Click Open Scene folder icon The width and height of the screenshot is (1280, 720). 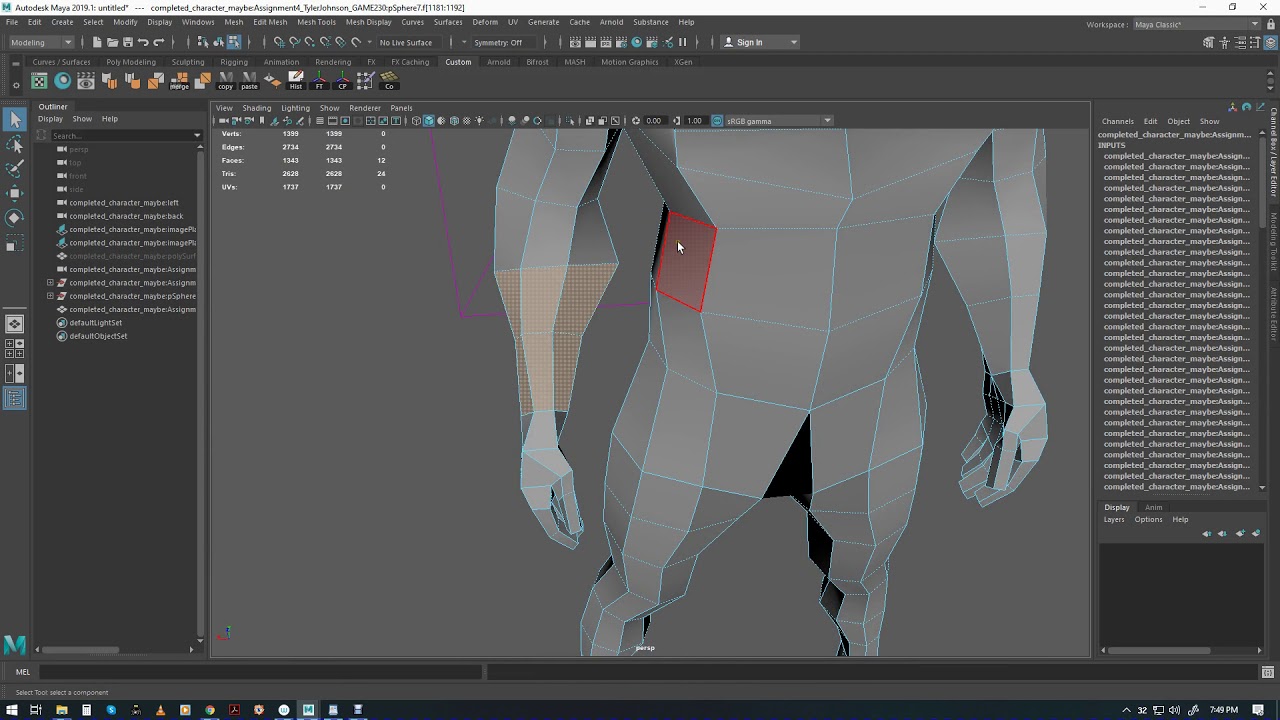(112, 42)
